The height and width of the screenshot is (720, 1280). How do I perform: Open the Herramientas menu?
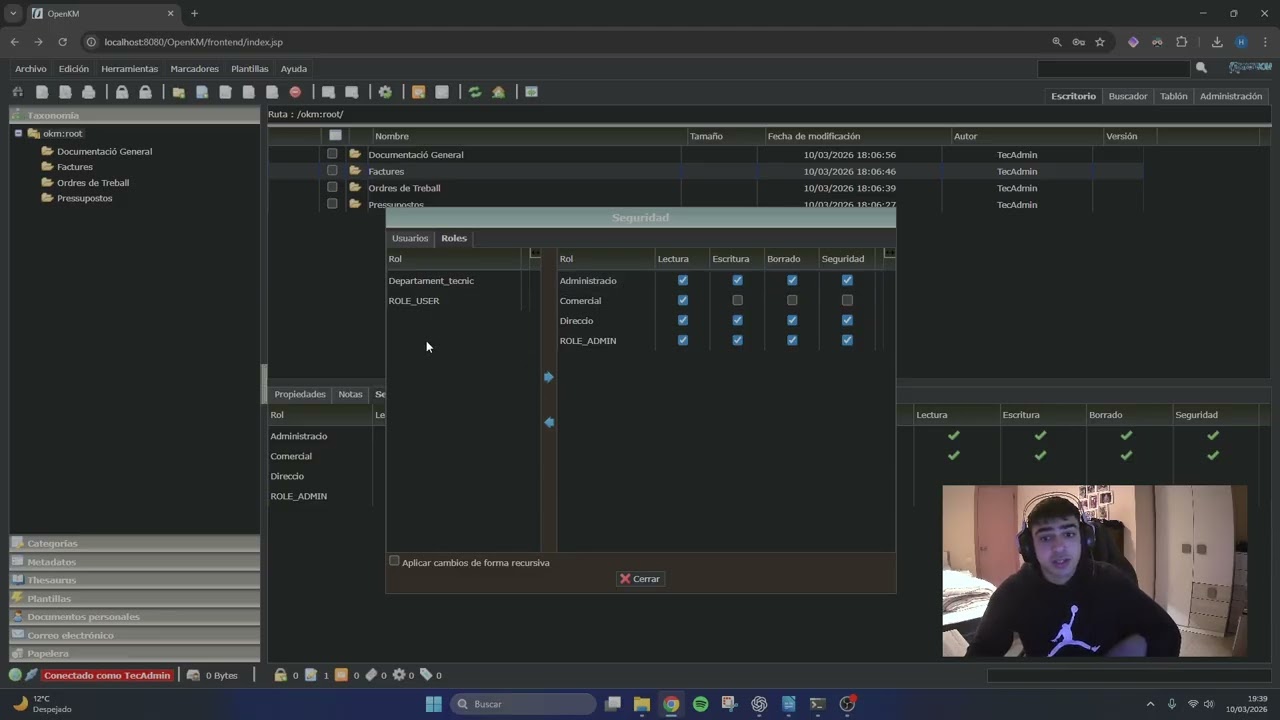pyautogui.click(x=129, y=69)
